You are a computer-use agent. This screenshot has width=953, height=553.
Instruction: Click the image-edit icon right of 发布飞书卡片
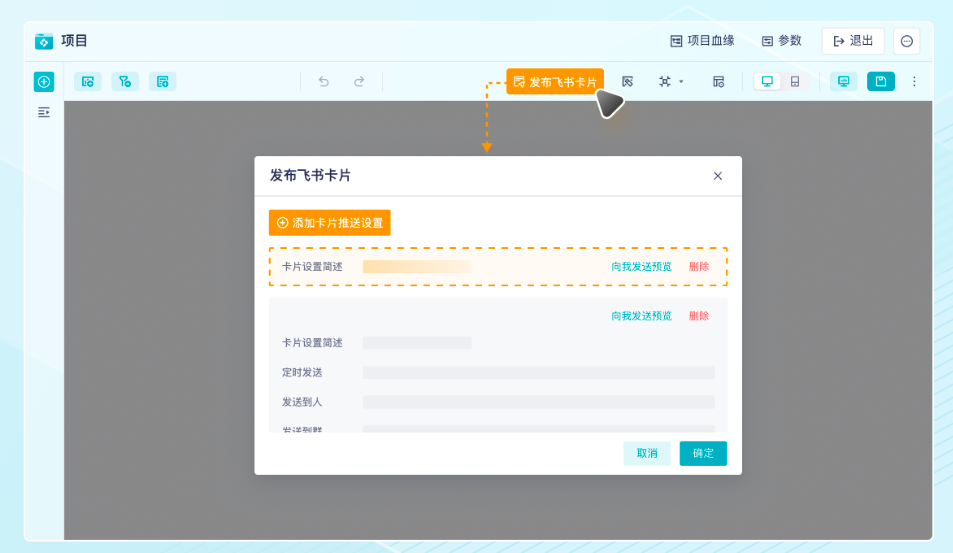[627, 81]
